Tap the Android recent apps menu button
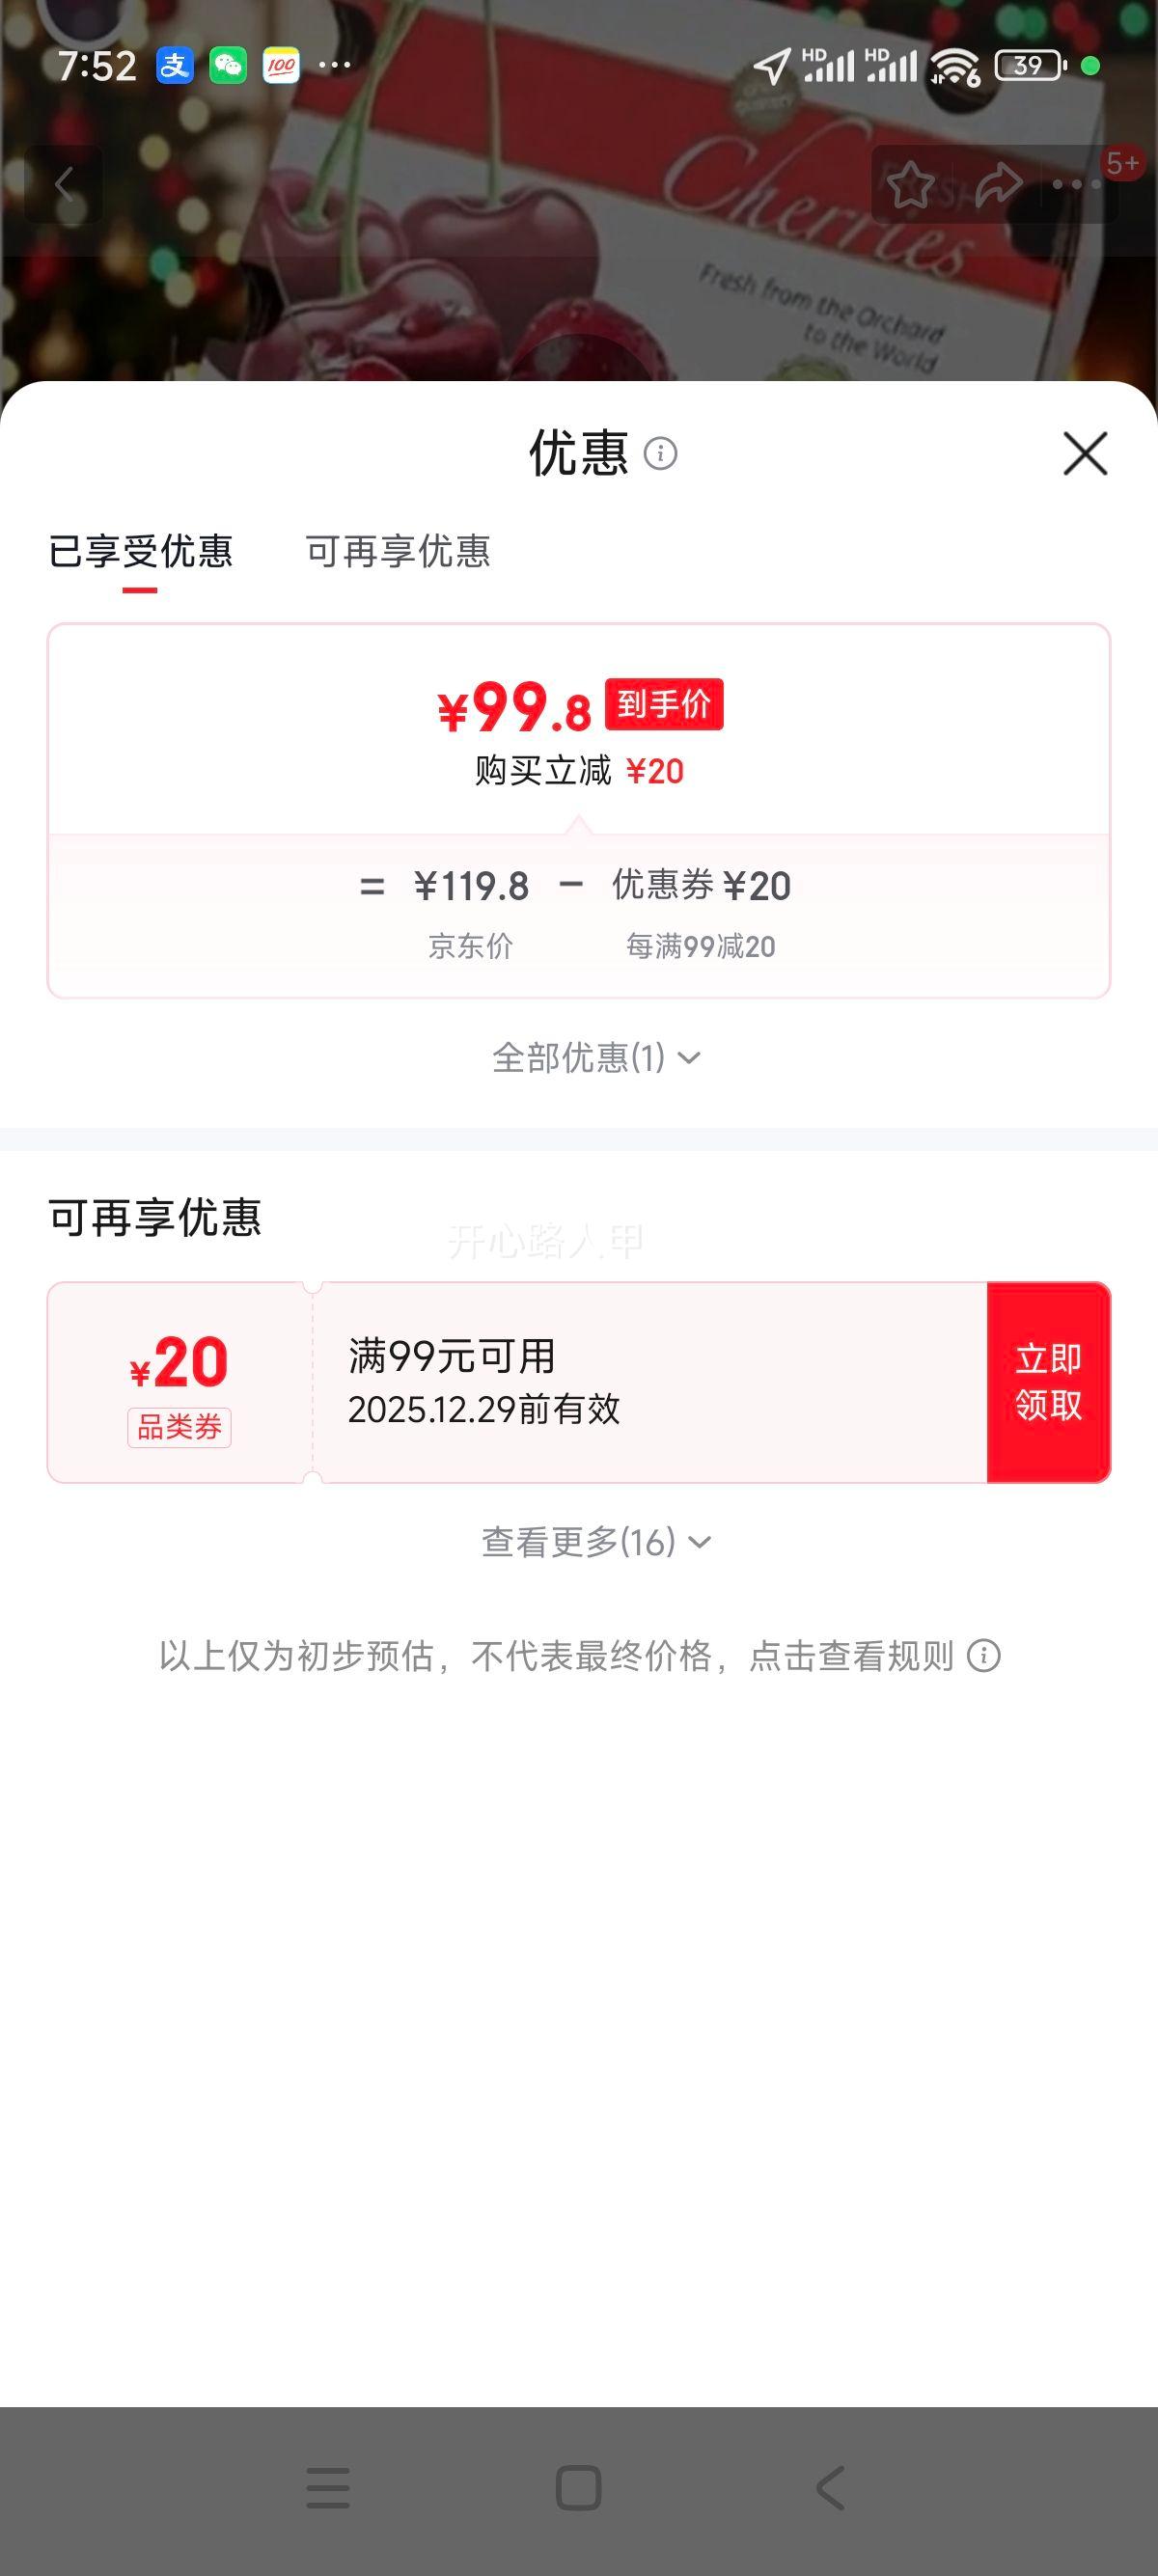1158x2576 pixels. [x=328, y=2488]
